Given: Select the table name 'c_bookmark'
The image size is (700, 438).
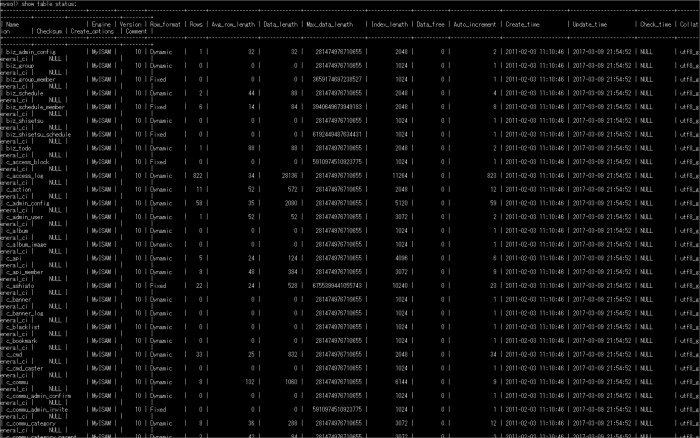Looking at the screenshot, I should (x=21, y=341).
